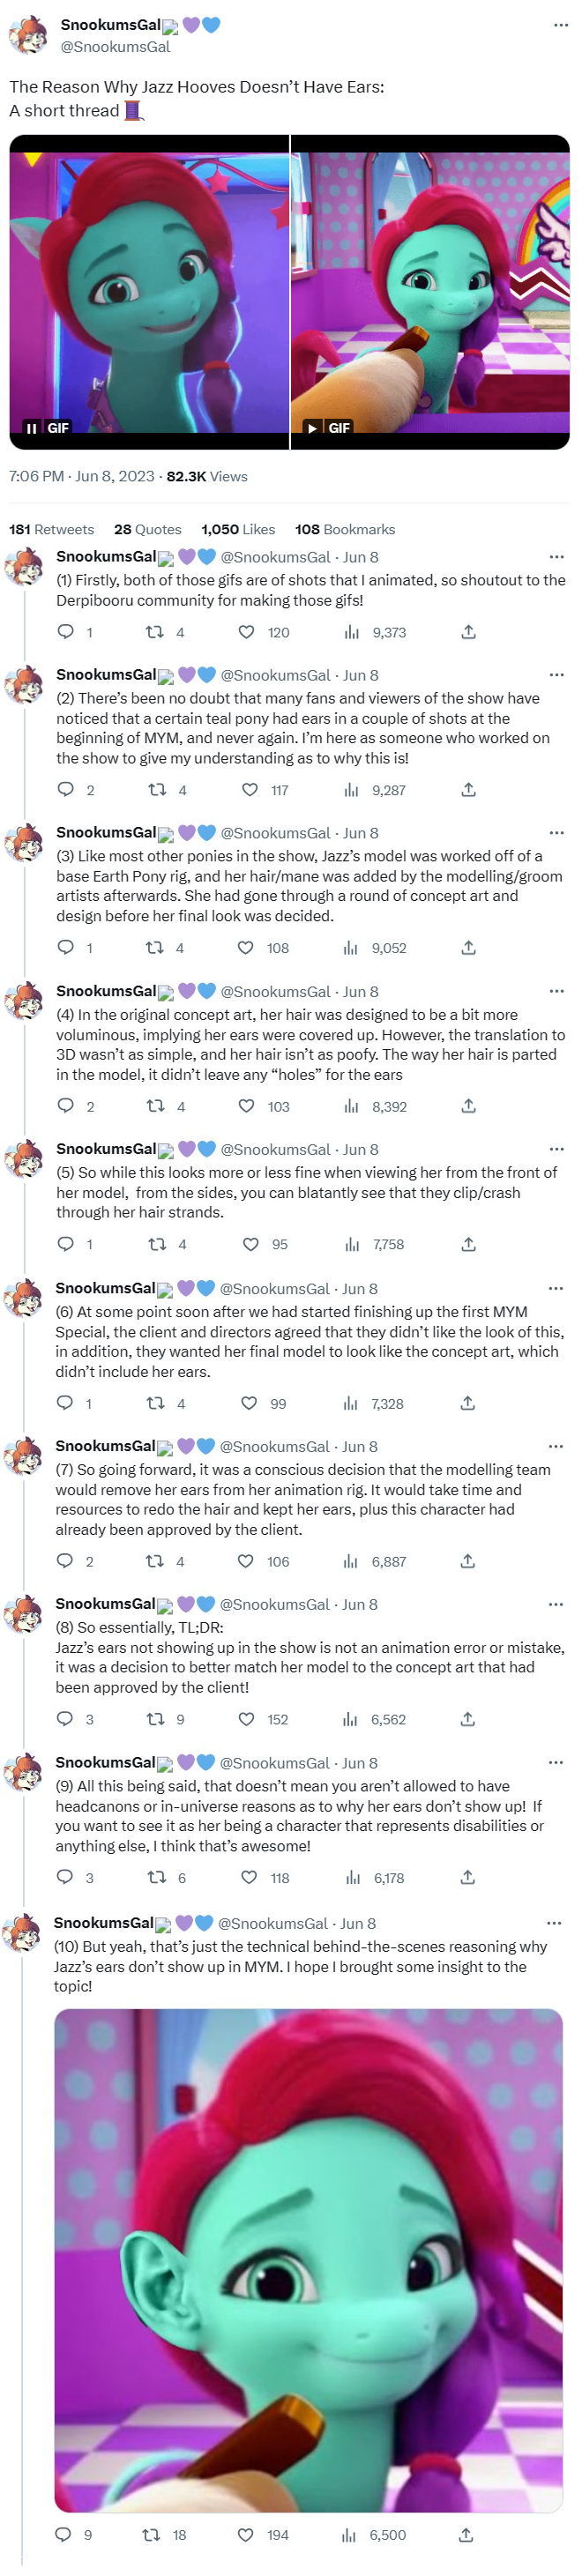The image size is (582, 2576).
Task: Open the 28 Quotes list
Action: [147, 529]
